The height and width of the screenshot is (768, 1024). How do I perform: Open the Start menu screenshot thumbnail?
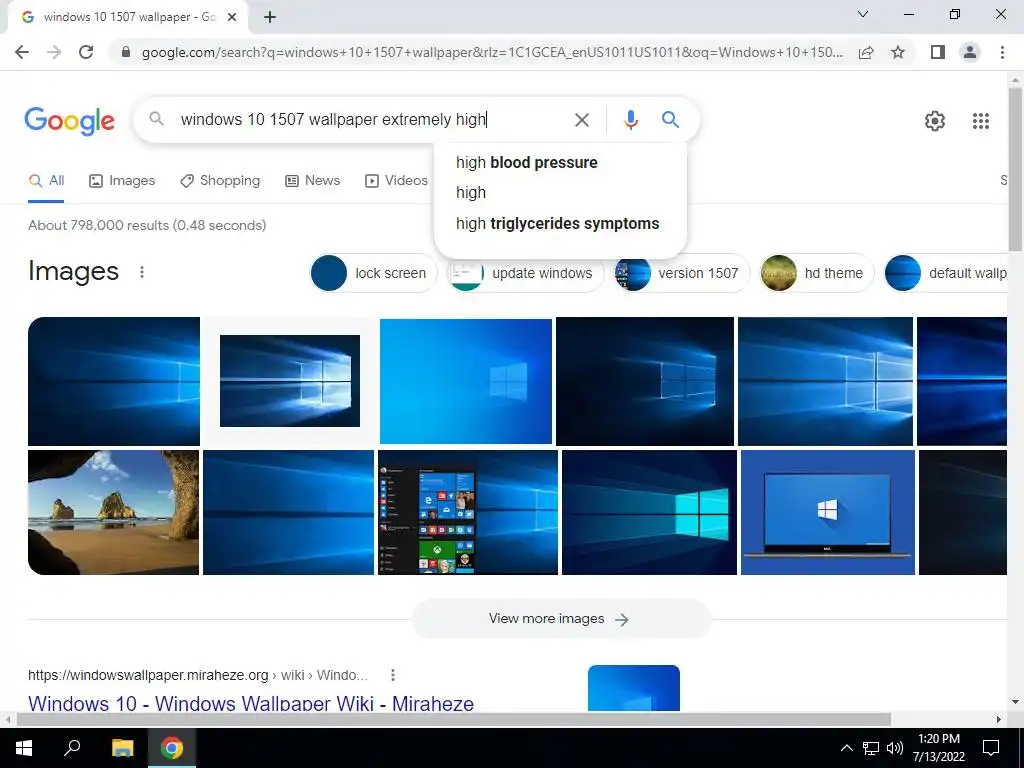click(x=468, y=513)
